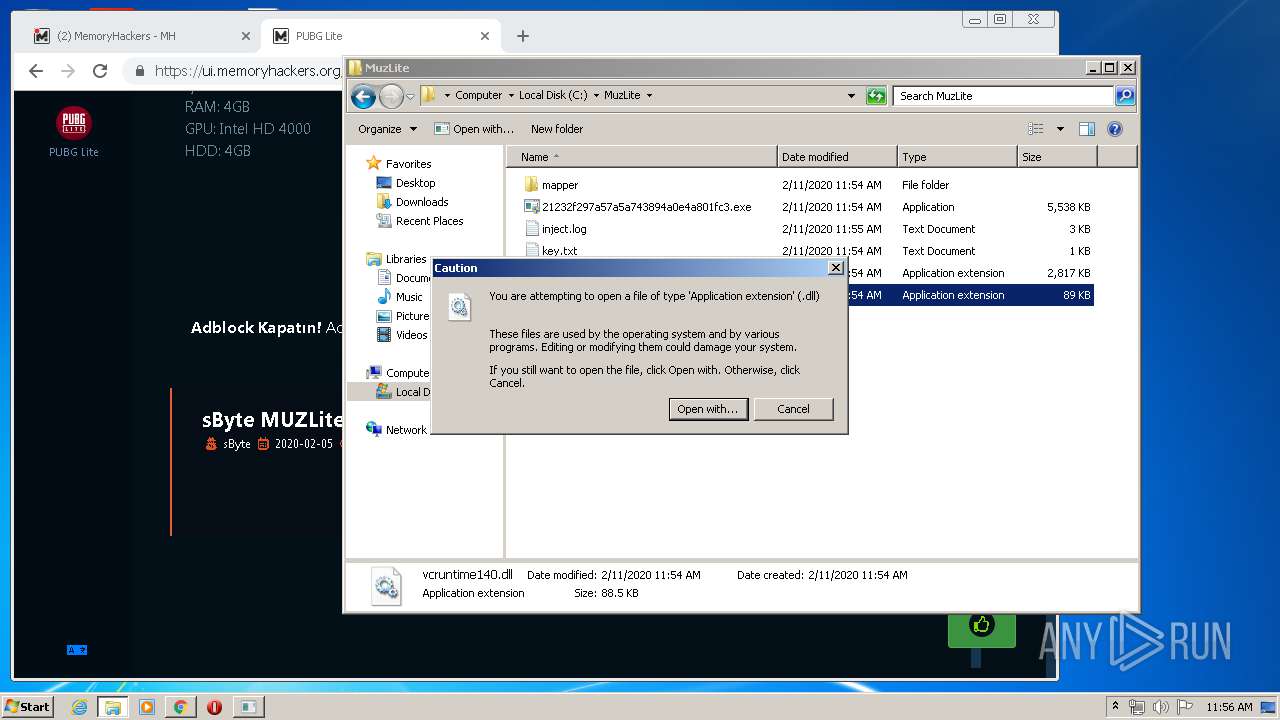Open dropdown arrow after MuzLite breadcrumb
The image size is (1280, 720).
coord(649,96)
